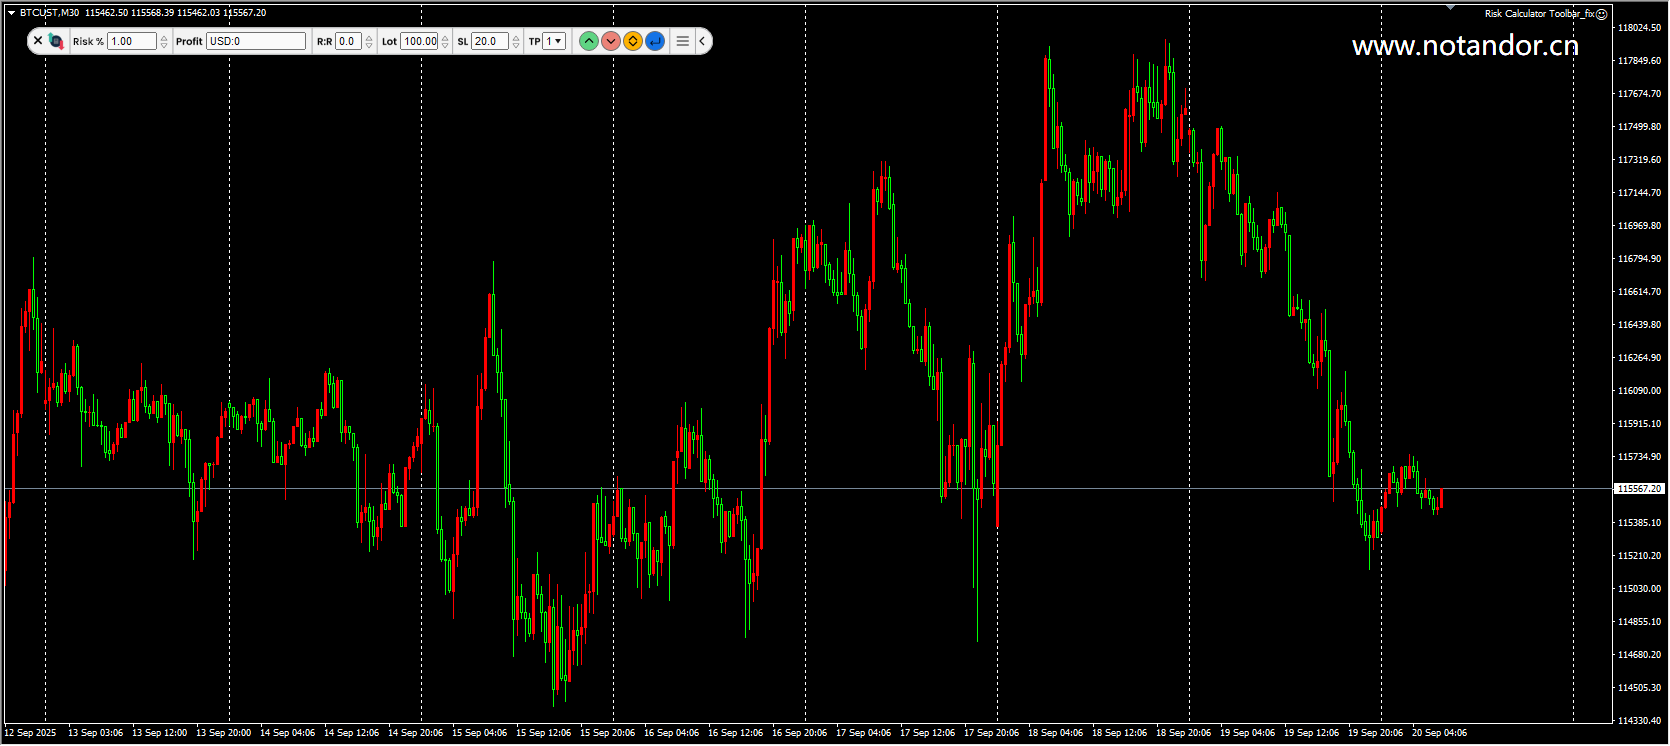Adjust the Lot size stepper

tap(445, 41)
